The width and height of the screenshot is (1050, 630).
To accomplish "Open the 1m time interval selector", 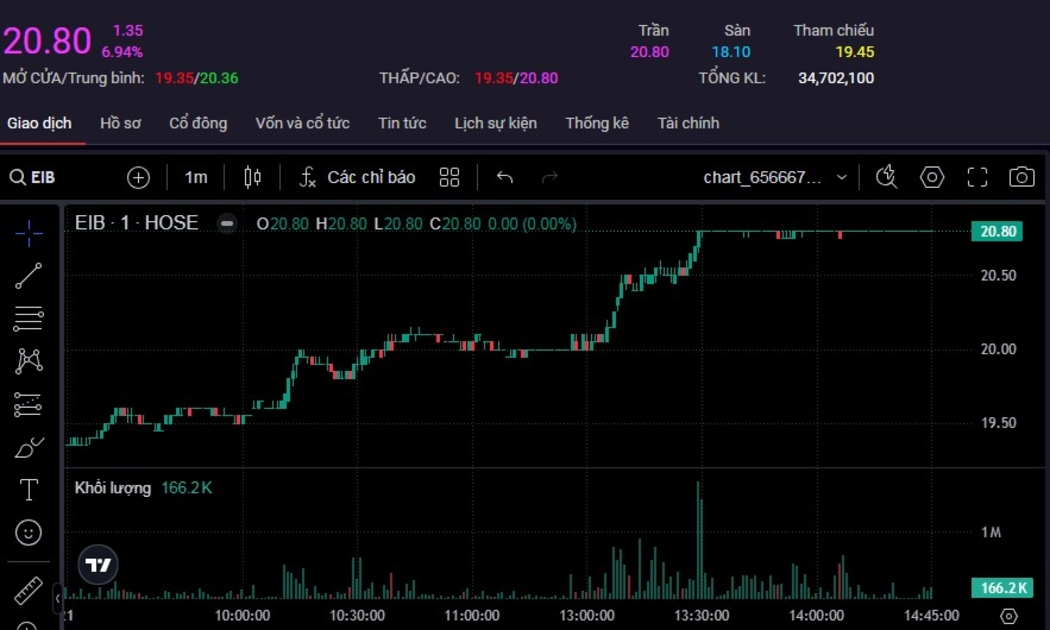I will (x=196, y=177).
